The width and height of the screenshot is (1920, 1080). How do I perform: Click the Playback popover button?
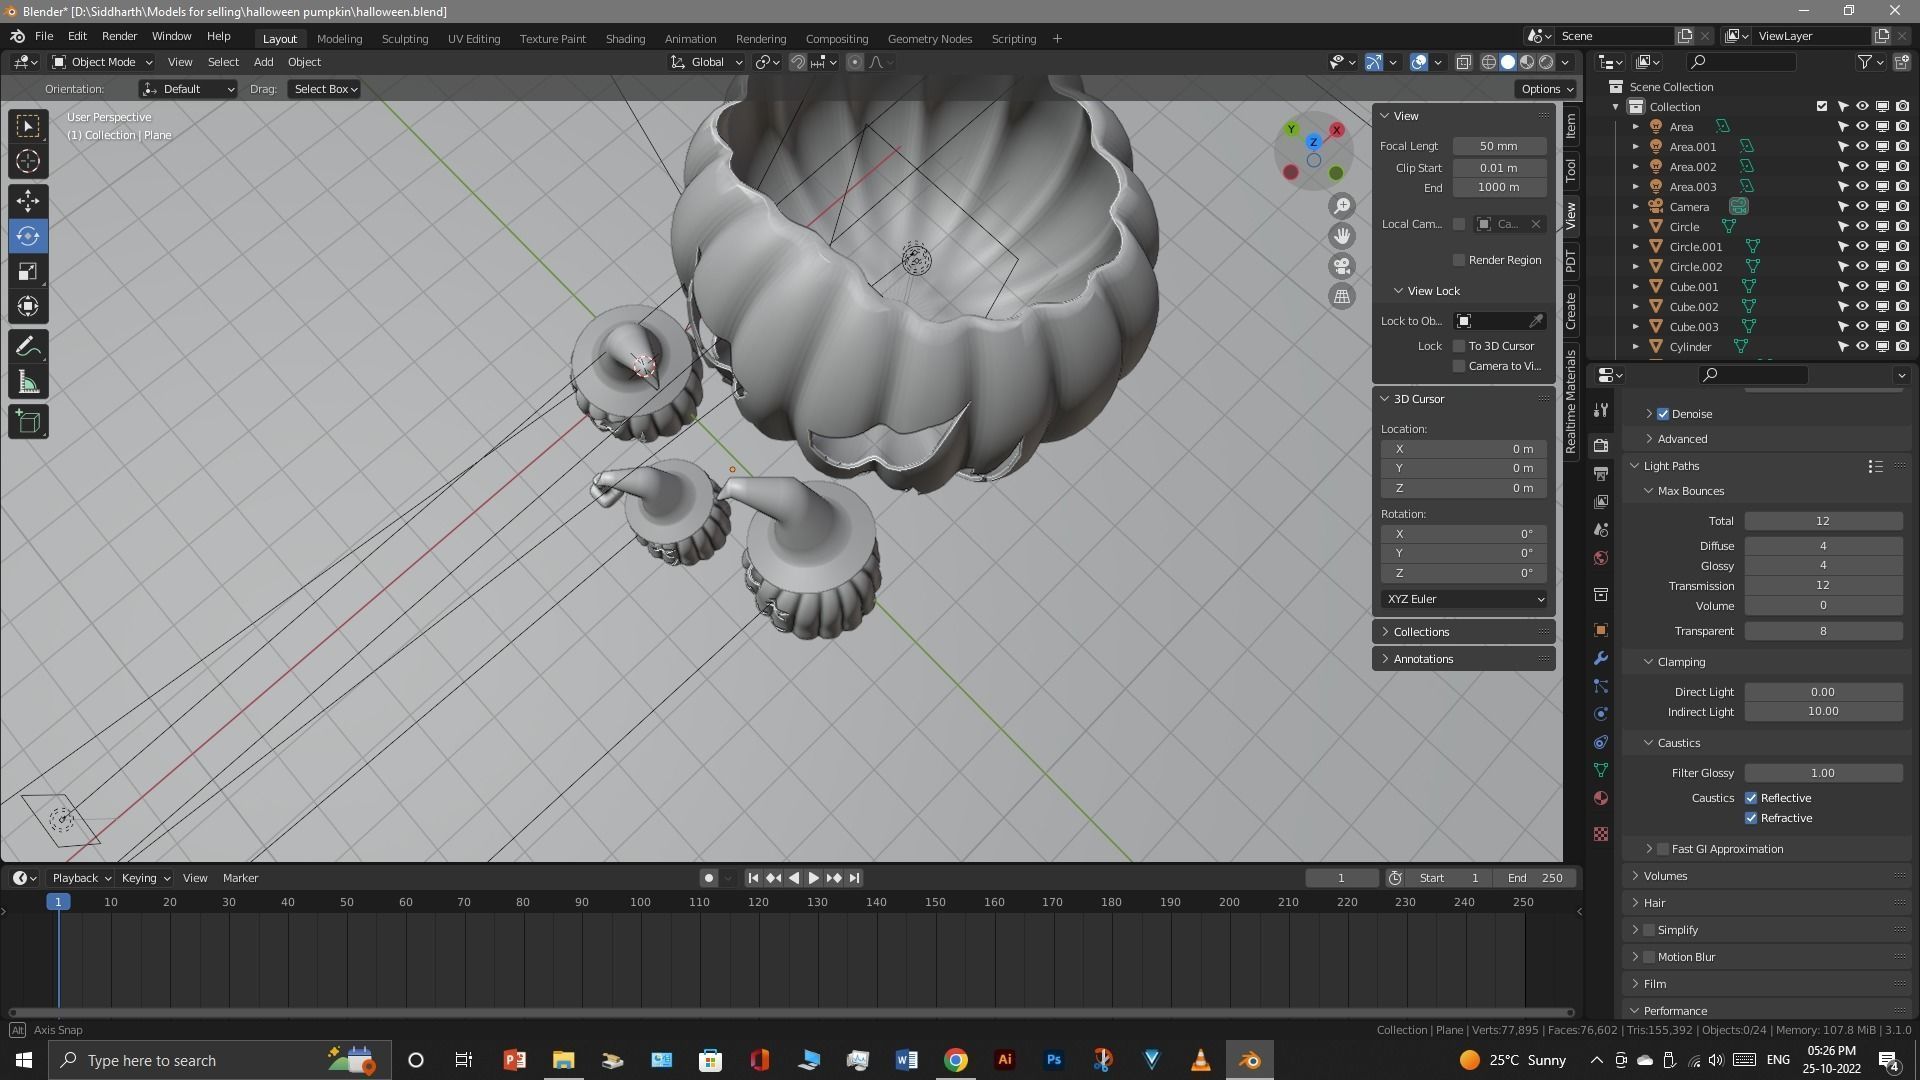click(80, 878)
